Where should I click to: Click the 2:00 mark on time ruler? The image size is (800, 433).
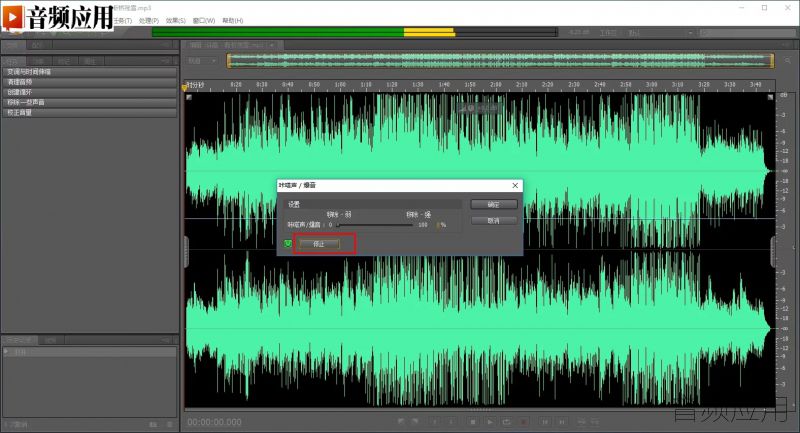tap(496, 85)
